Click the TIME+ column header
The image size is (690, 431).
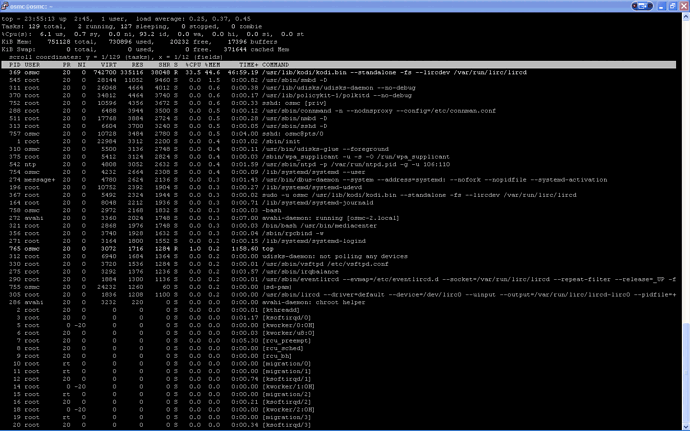pyautogui.click(x=249, y=65)
